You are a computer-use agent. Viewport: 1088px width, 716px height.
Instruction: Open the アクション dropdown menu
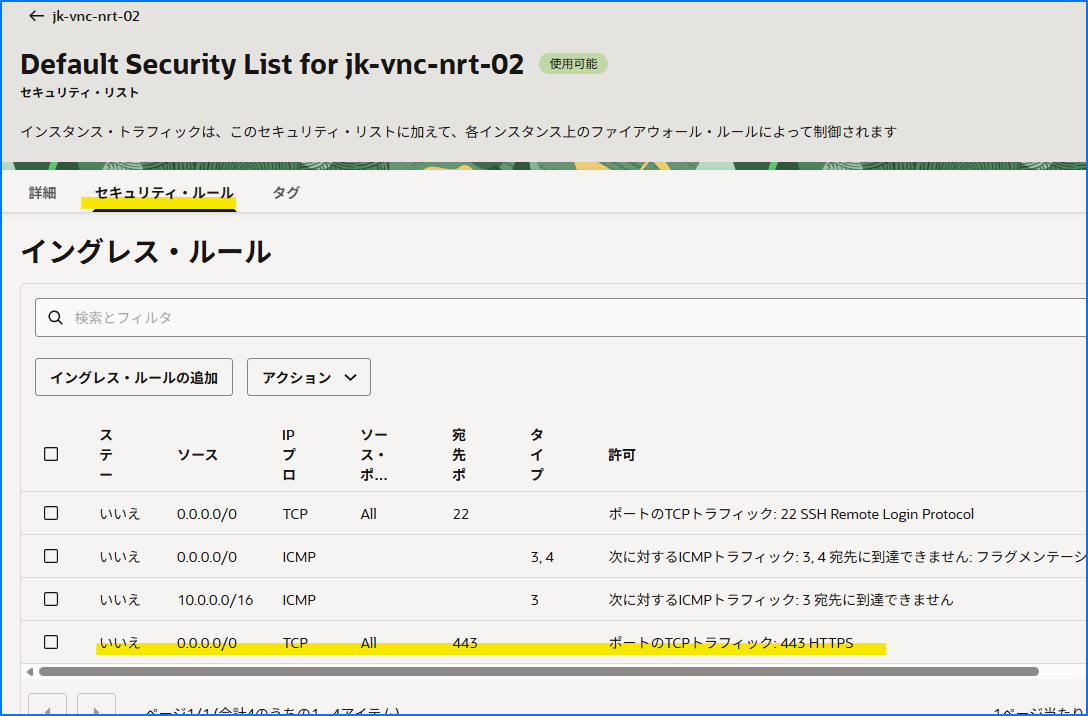[309, 377]
